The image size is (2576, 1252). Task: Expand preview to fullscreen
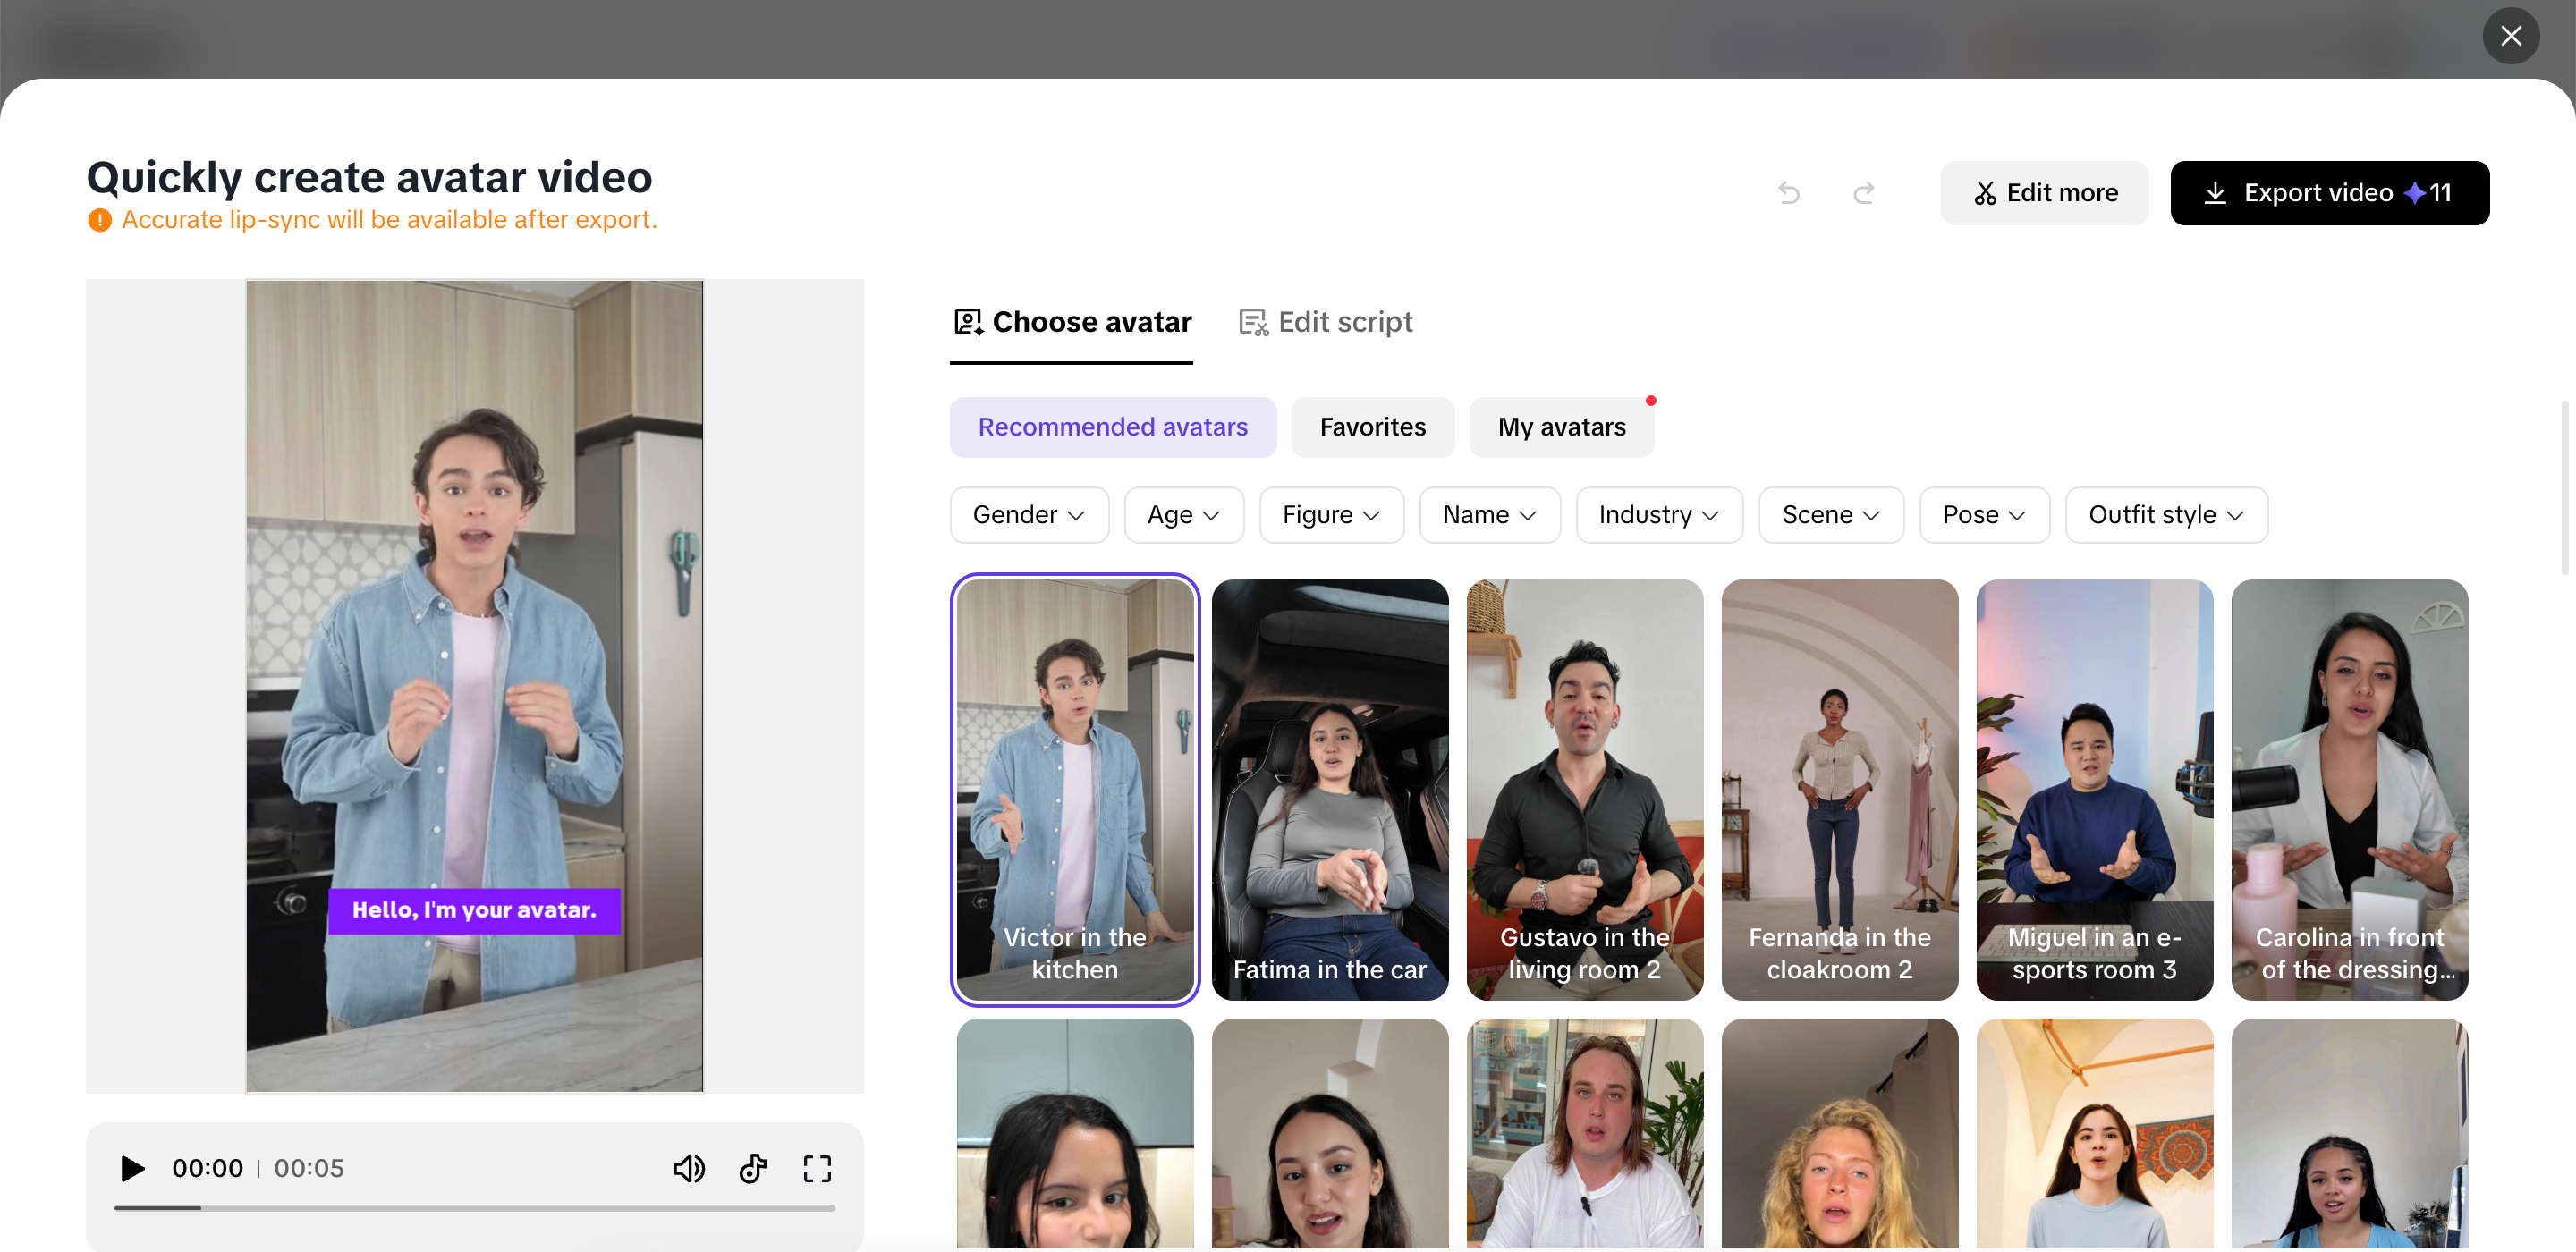click(x=817, y=1168)
